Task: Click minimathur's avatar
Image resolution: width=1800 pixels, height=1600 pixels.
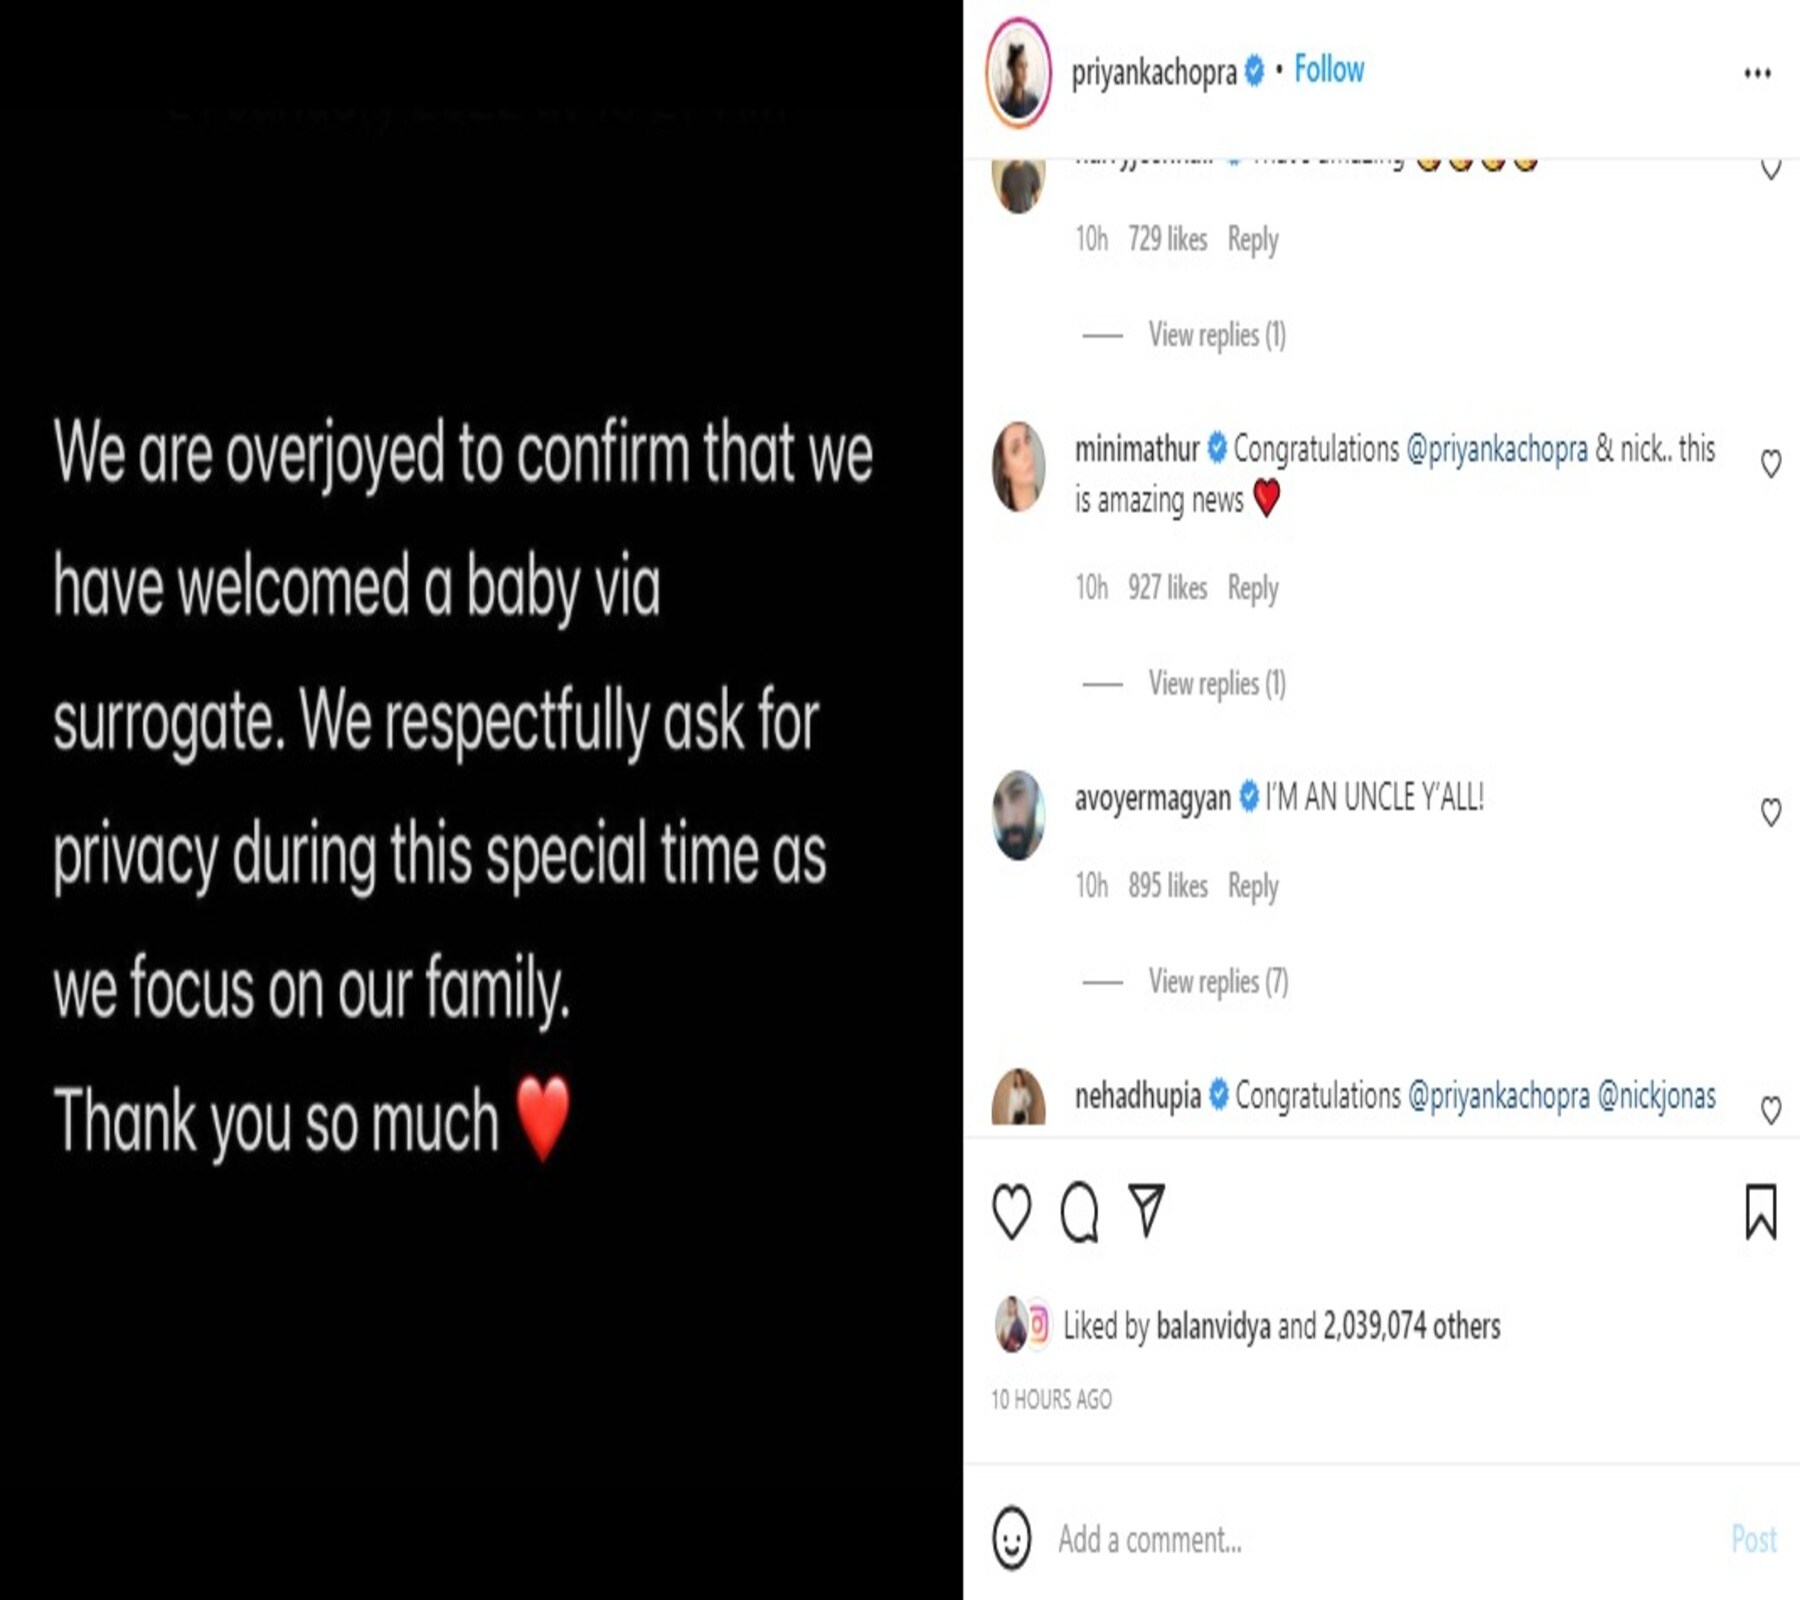Action: point(1018,466)
